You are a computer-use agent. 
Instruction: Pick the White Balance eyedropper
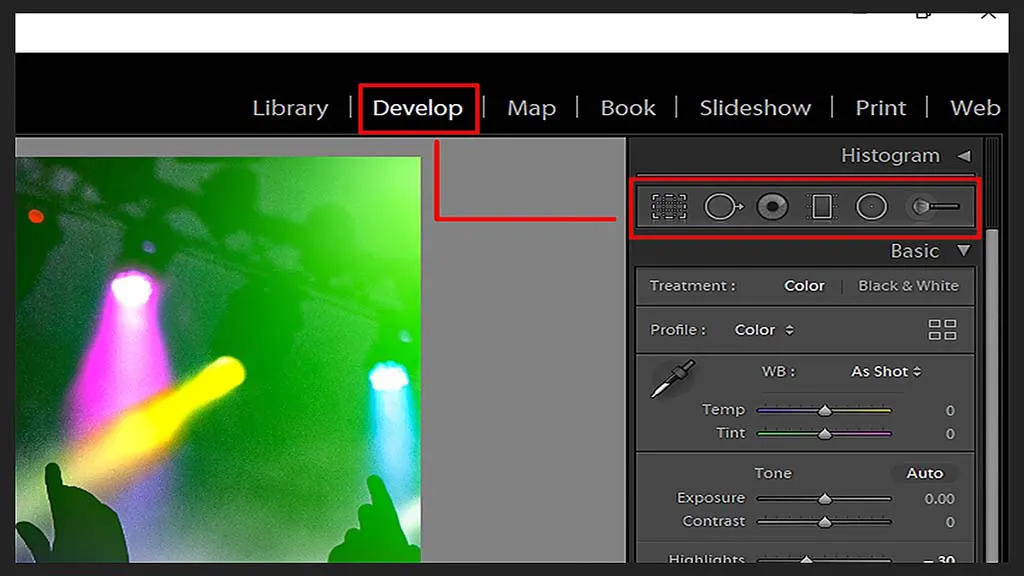point(673,379)
